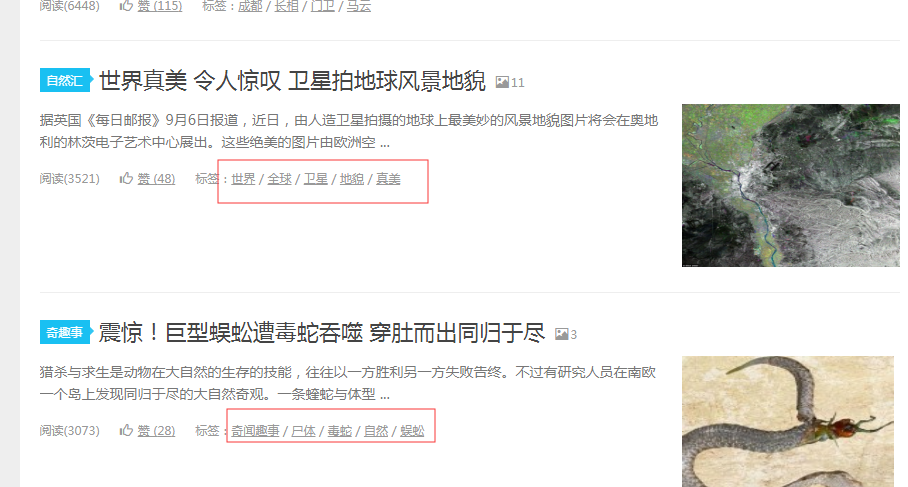Click the 自然汇 category badge
The image size is (908, 487).
[x=65, y=80]
